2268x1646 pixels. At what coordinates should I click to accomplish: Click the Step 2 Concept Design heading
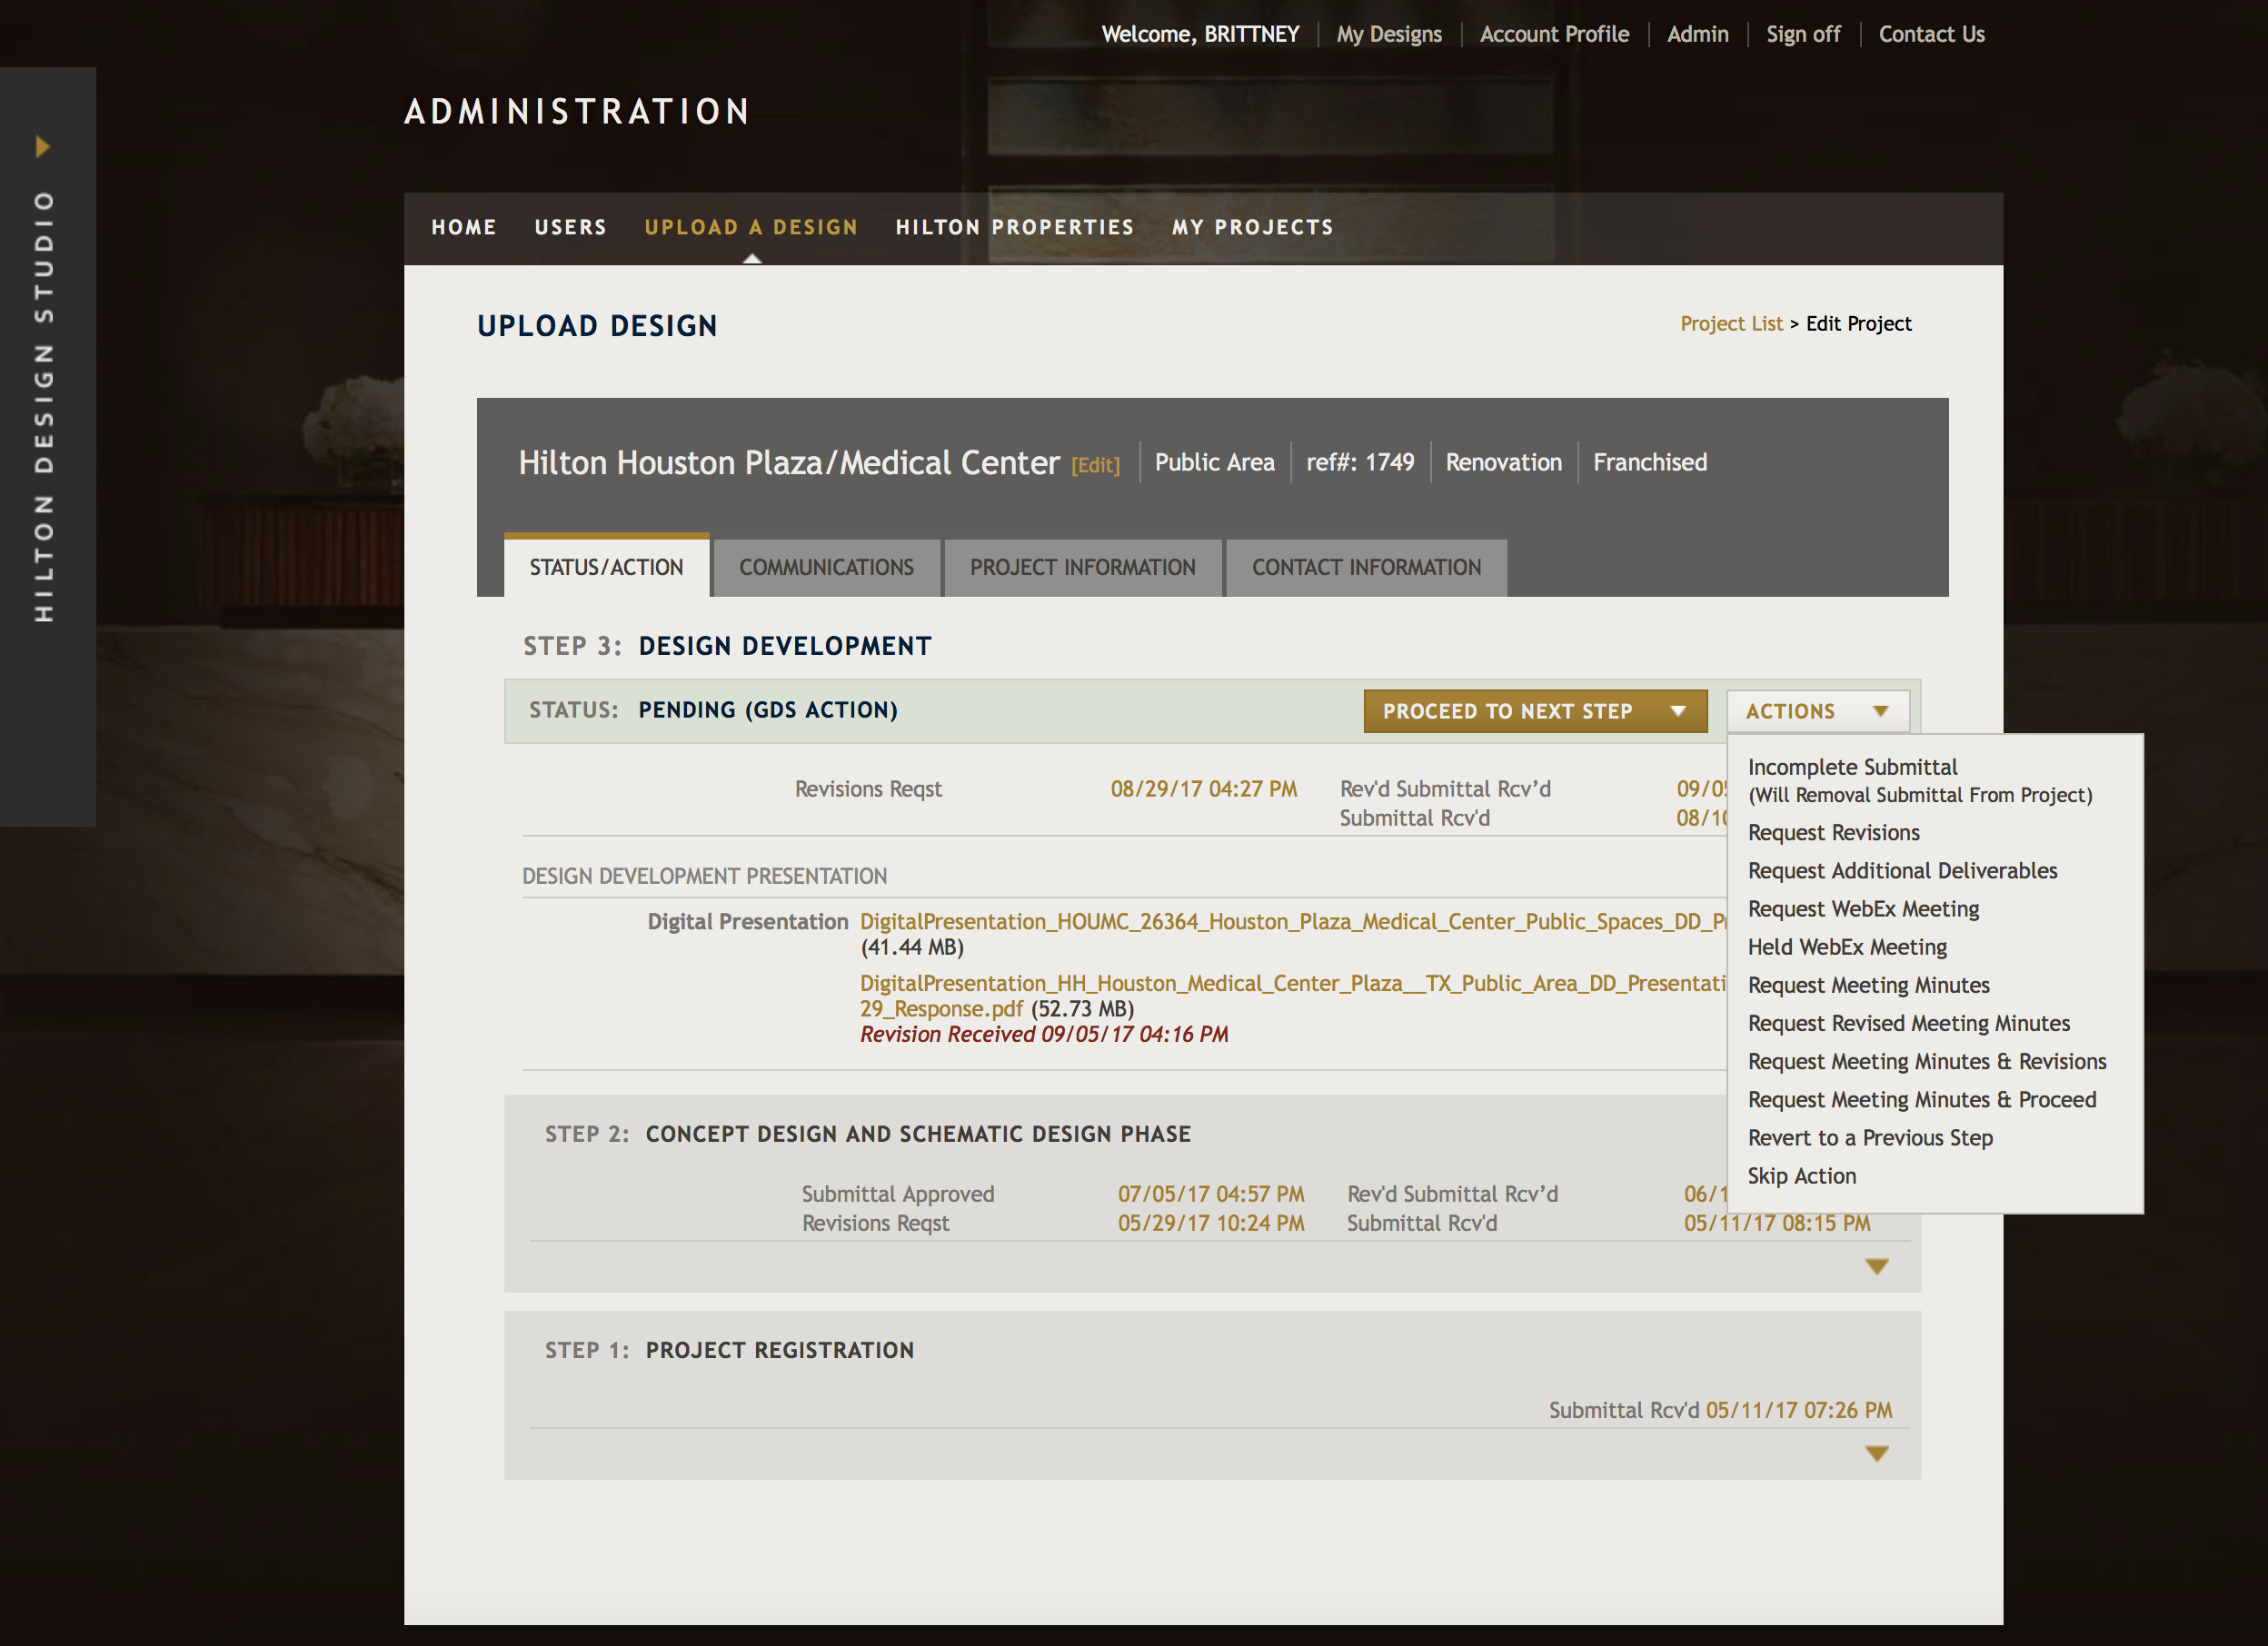point(868,1134)
